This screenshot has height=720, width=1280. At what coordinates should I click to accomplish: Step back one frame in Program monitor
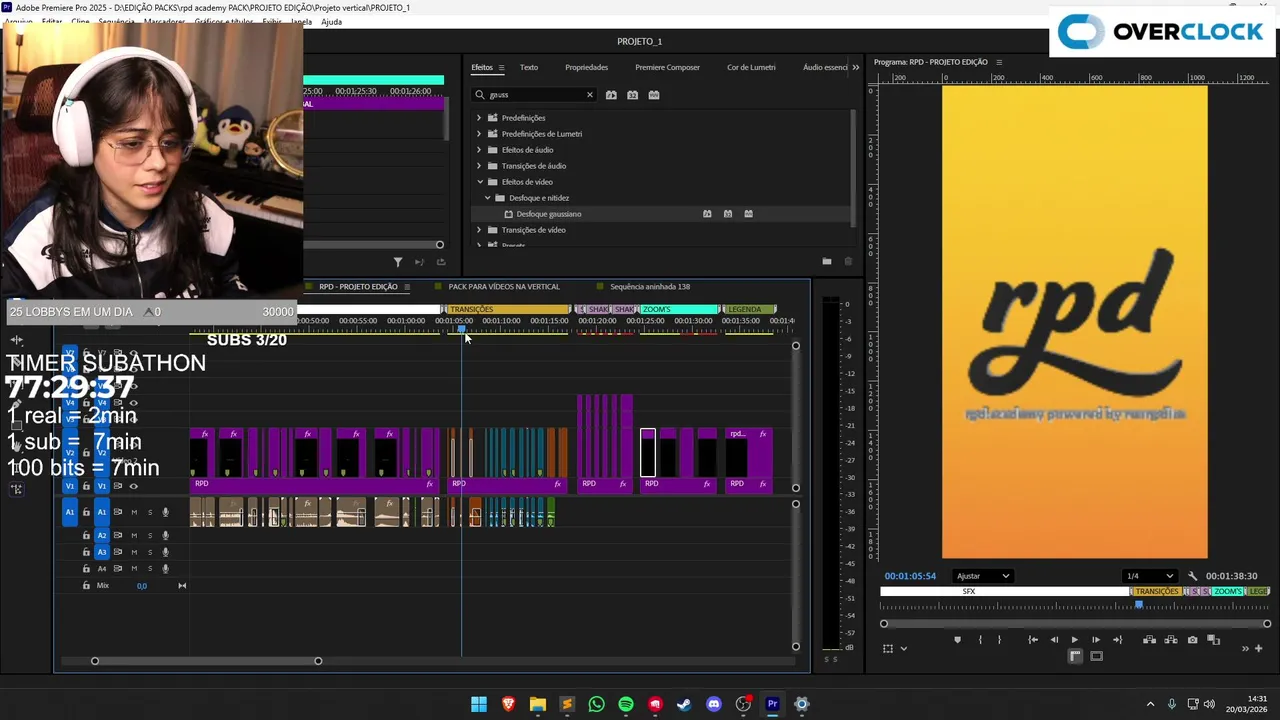click(1054, 640)
